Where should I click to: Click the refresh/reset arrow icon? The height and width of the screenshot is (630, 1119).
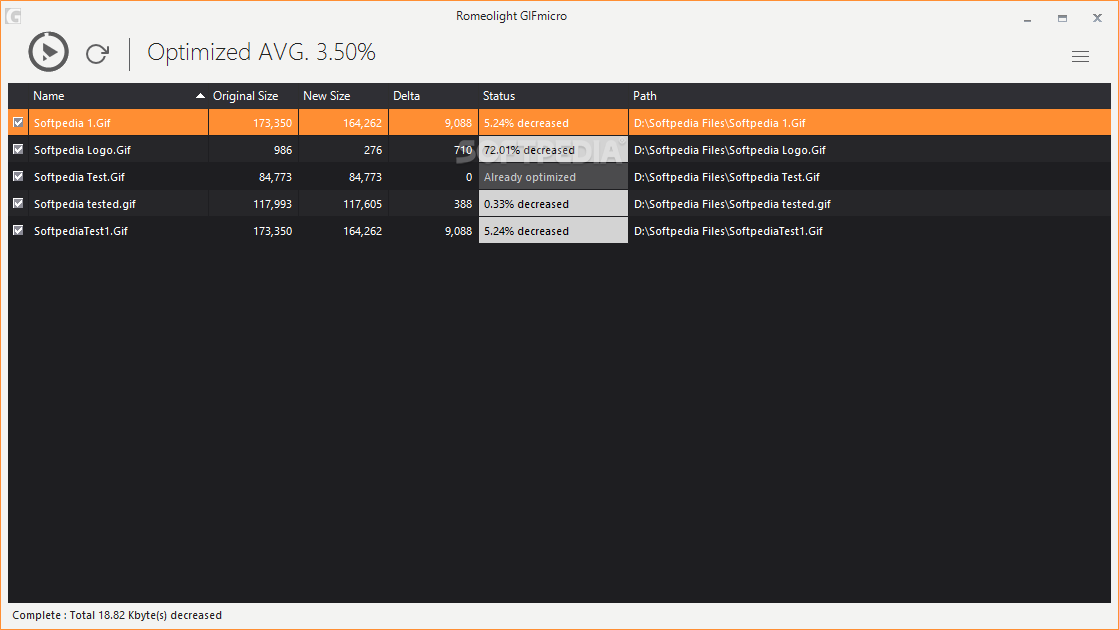[97, 54]
